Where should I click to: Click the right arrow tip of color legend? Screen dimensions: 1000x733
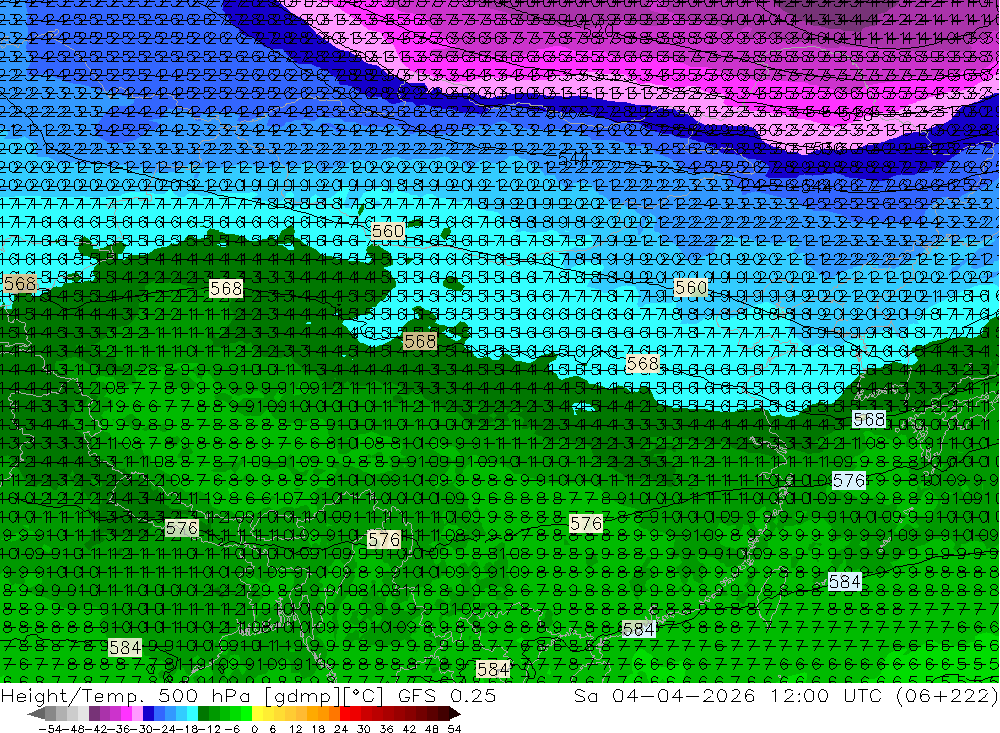pos(456,714)
